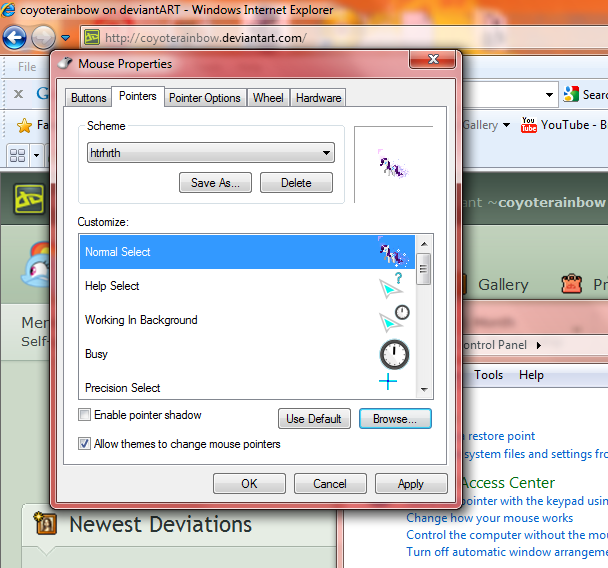Image resolution: width=608 pixels, height=568 pixels.
Task: Select the Help Select pointer row
Action: (x=247, y=286)
